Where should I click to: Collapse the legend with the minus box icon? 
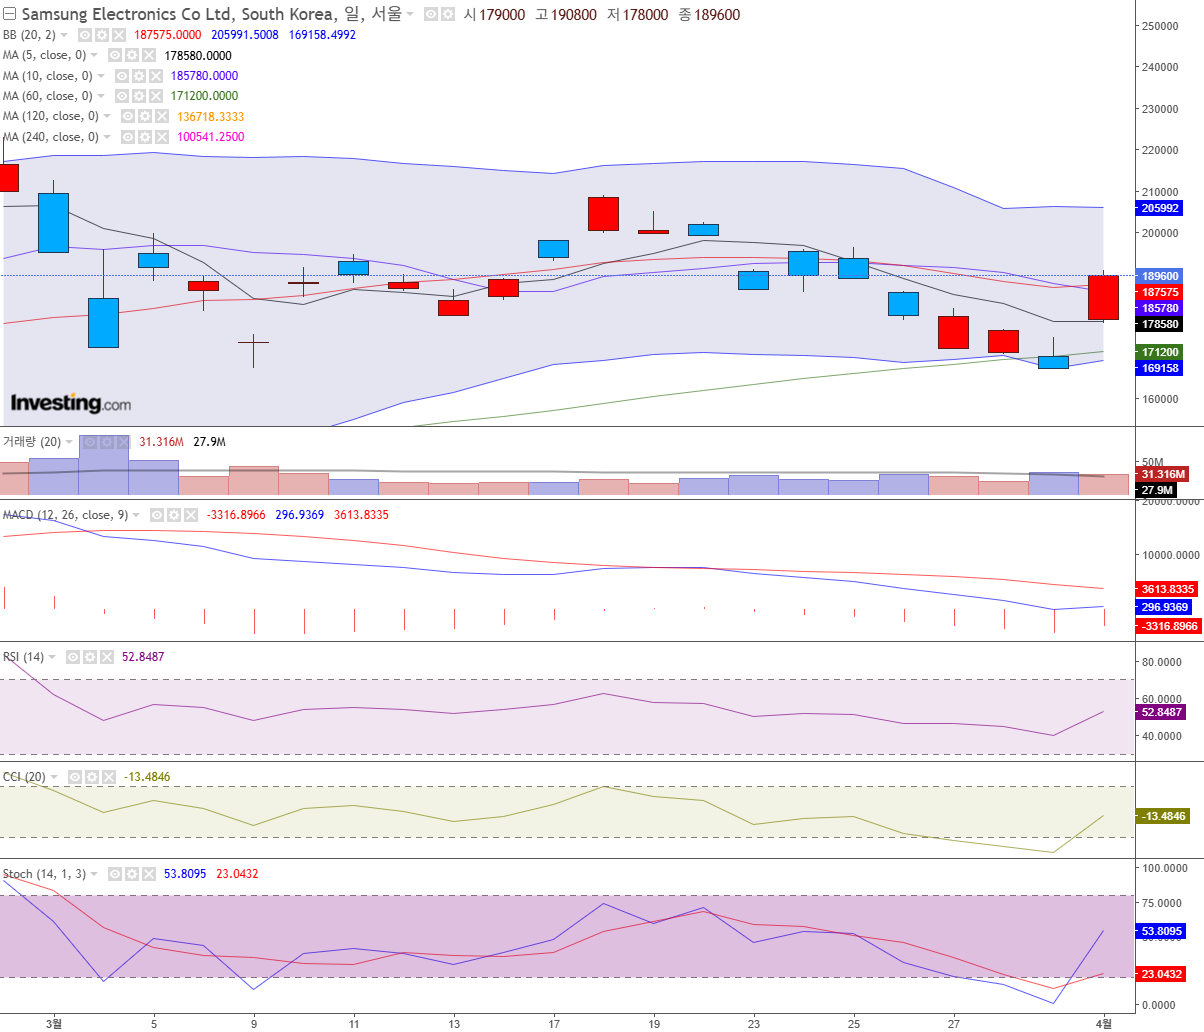click(x=10, y=15)
